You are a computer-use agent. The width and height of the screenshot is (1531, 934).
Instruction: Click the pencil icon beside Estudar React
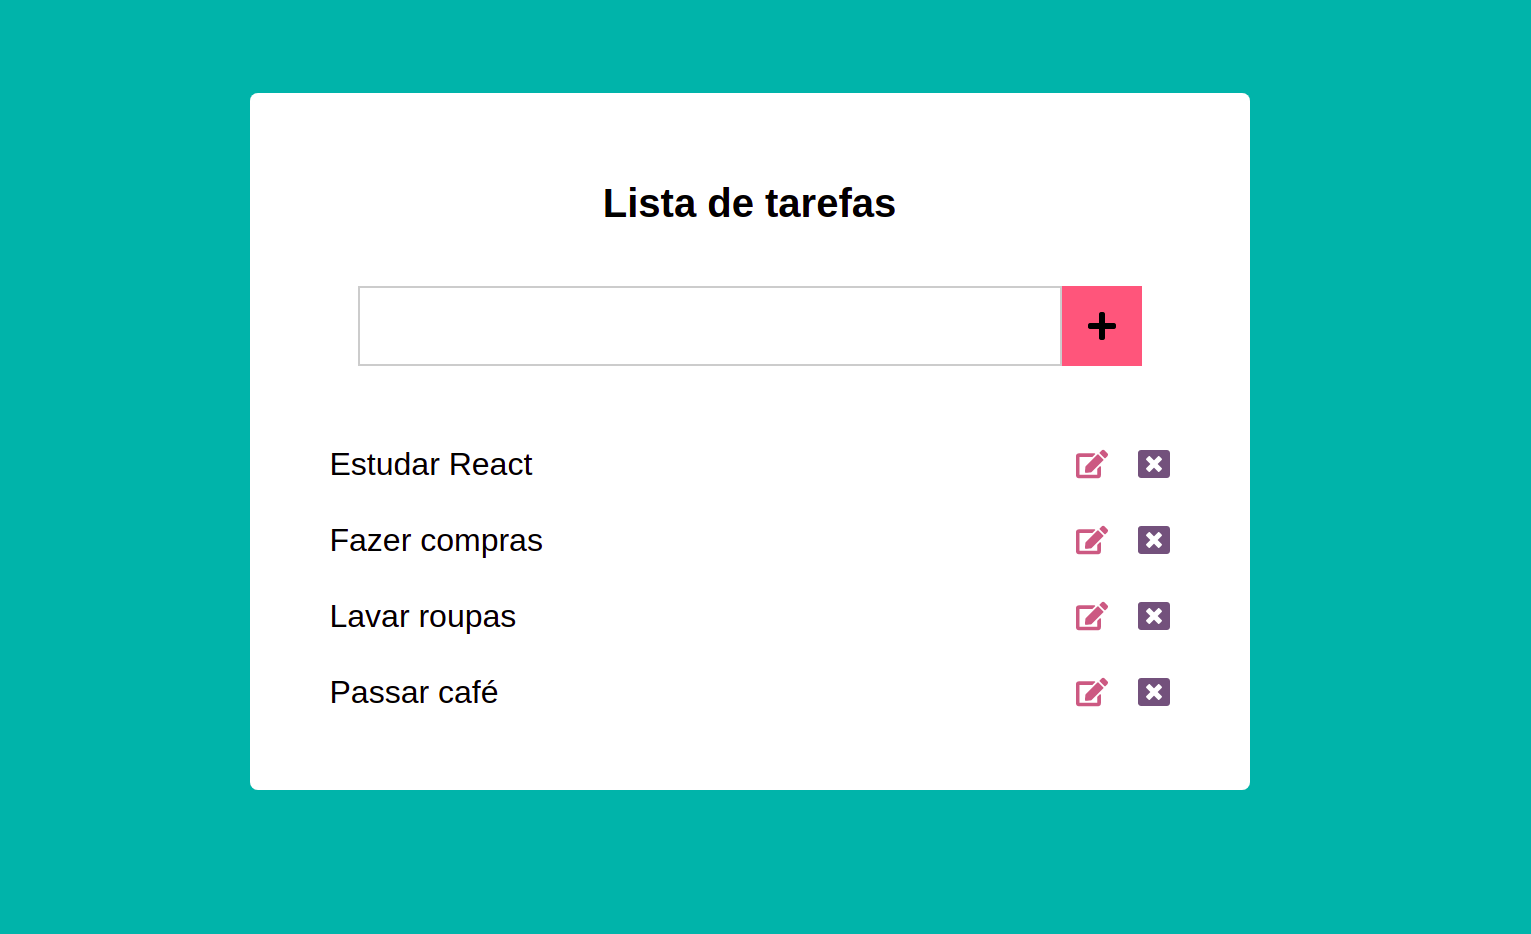point(1091,464)
